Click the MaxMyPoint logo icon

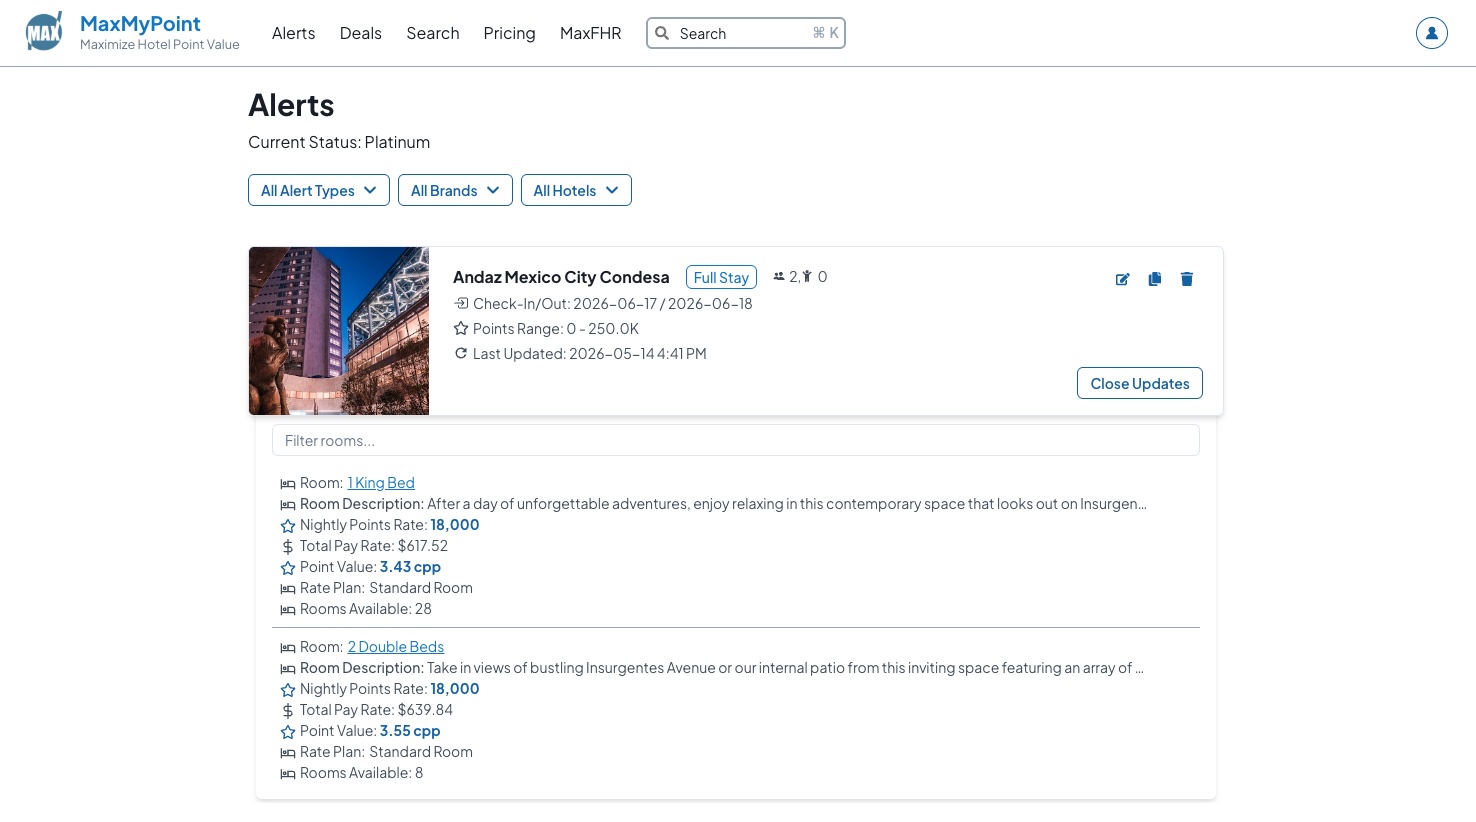pyautogui.click(x=44, y=32)
